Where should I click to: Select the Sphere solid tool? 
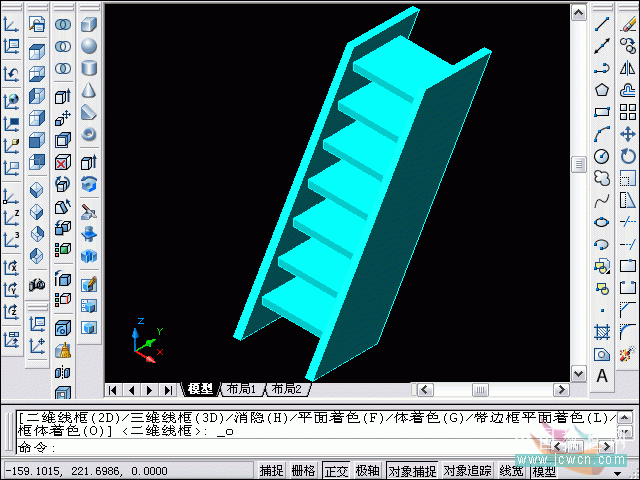pos(88,46)
